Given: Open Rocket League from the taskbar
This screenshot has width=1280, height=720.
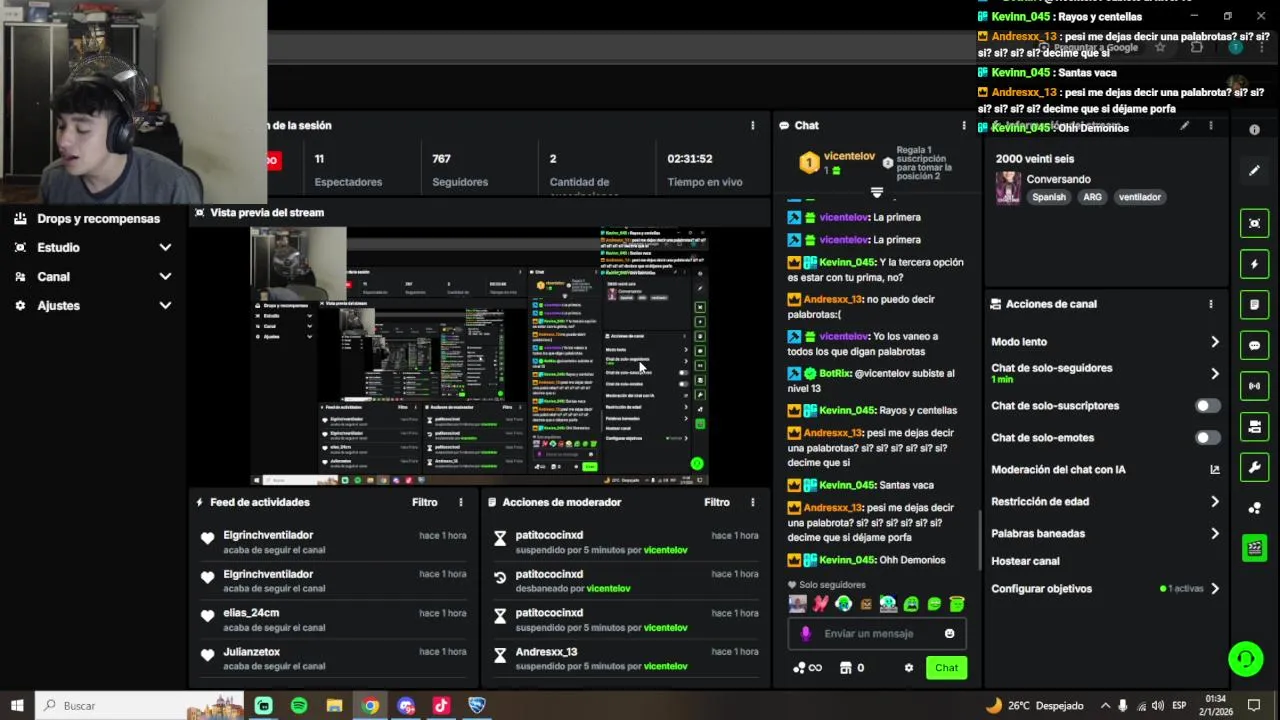Looking at the screenshot, I should click(x=477, y=706).
